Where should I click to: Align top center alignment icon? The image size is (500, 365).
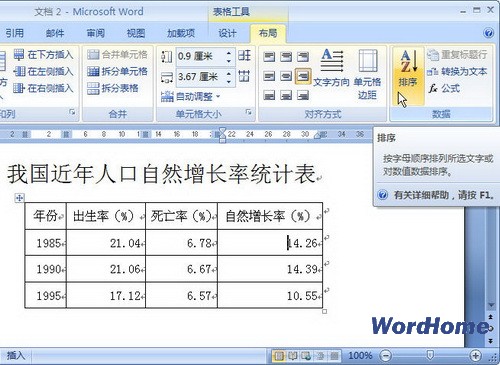286,57
